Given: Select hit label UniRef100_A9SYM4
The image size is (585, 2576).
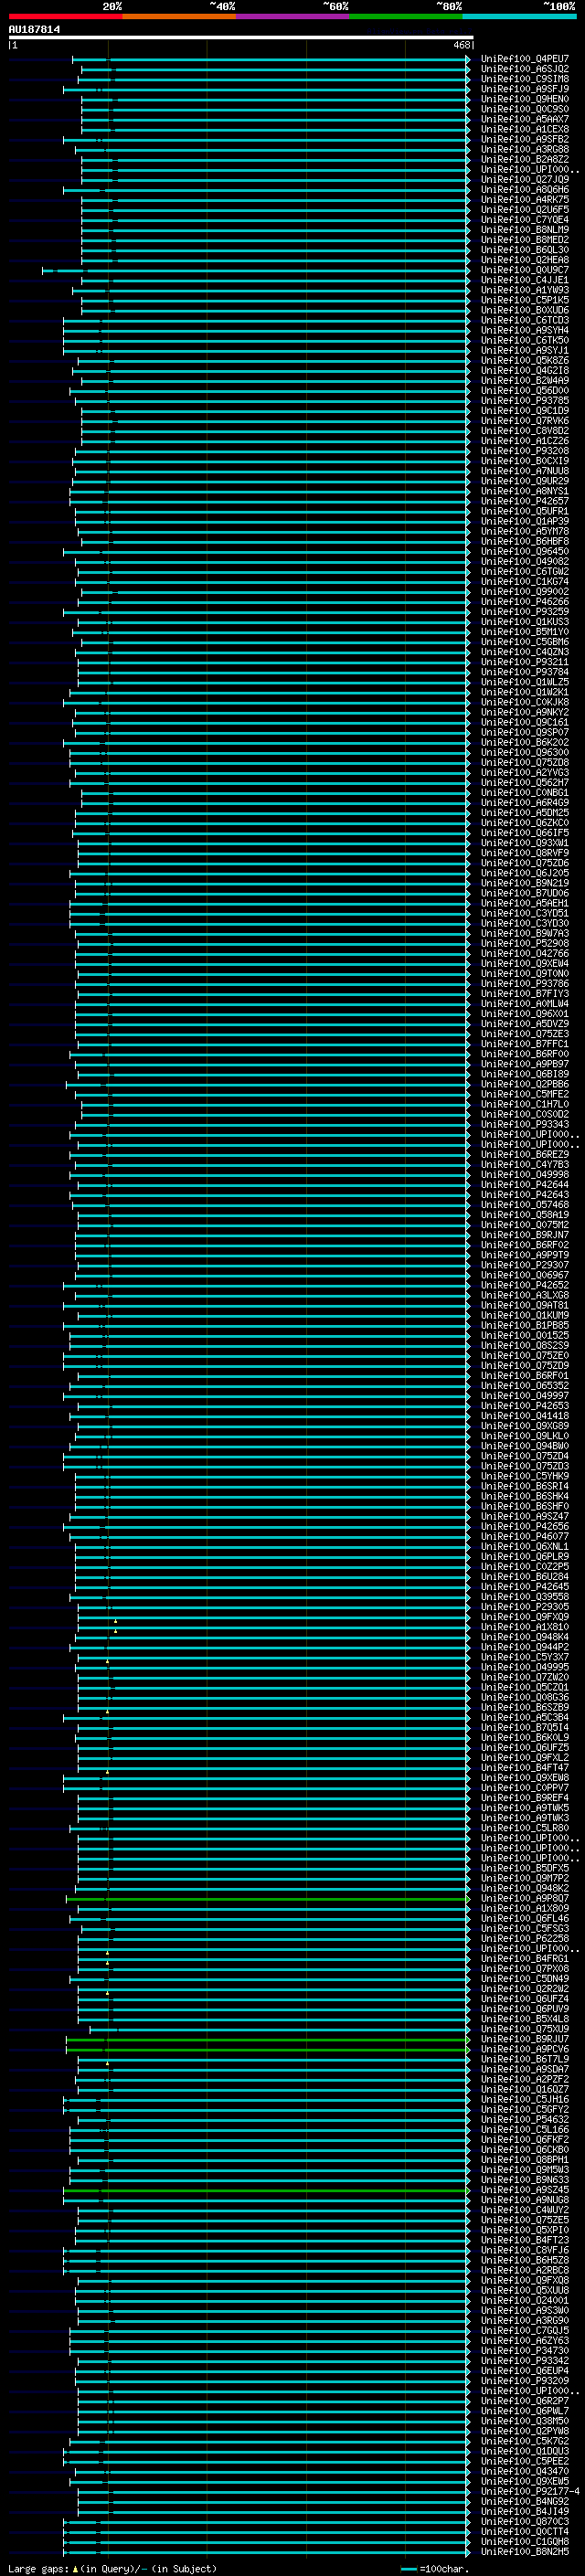Looking at the screenshot, I should coord(524,330).
